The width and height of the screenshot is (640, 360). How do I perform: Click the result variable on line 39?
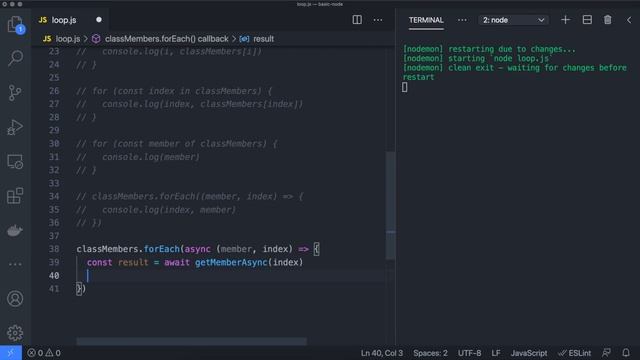coord(133,262)
